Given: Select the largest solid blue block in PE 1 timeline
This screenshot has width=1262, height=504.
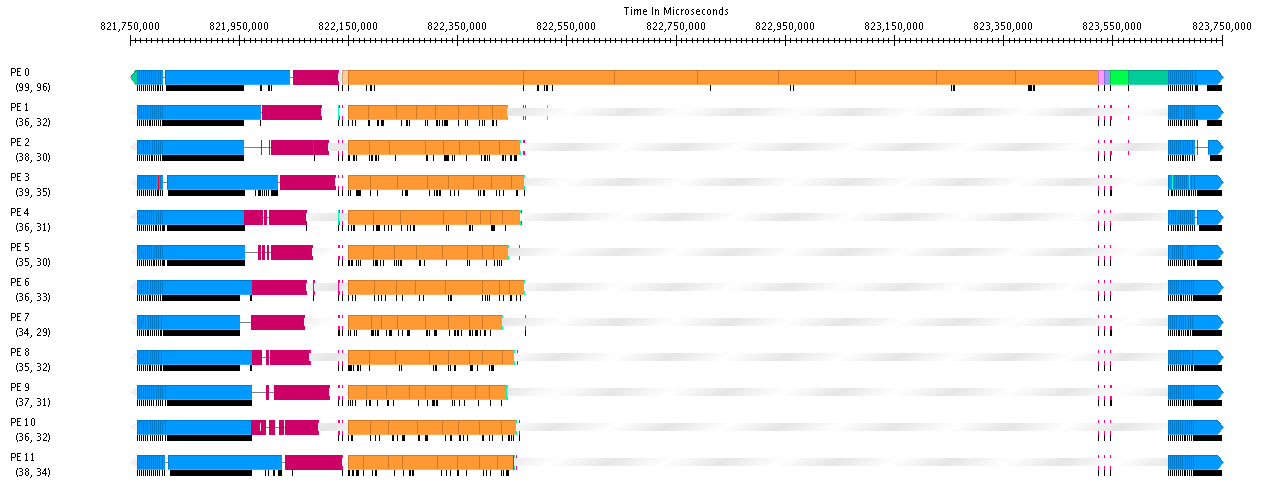Looking at the screenshot, I should (x=212, y=112).
